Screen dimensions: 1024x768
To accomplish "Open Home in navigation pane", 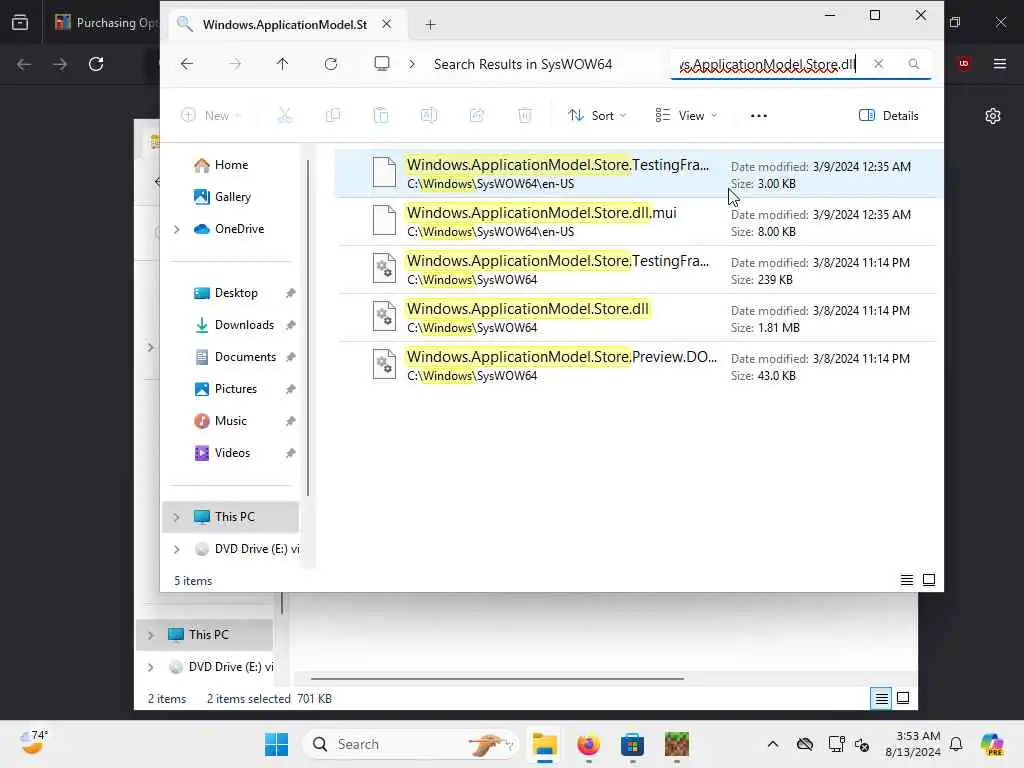I will (231, 165).
